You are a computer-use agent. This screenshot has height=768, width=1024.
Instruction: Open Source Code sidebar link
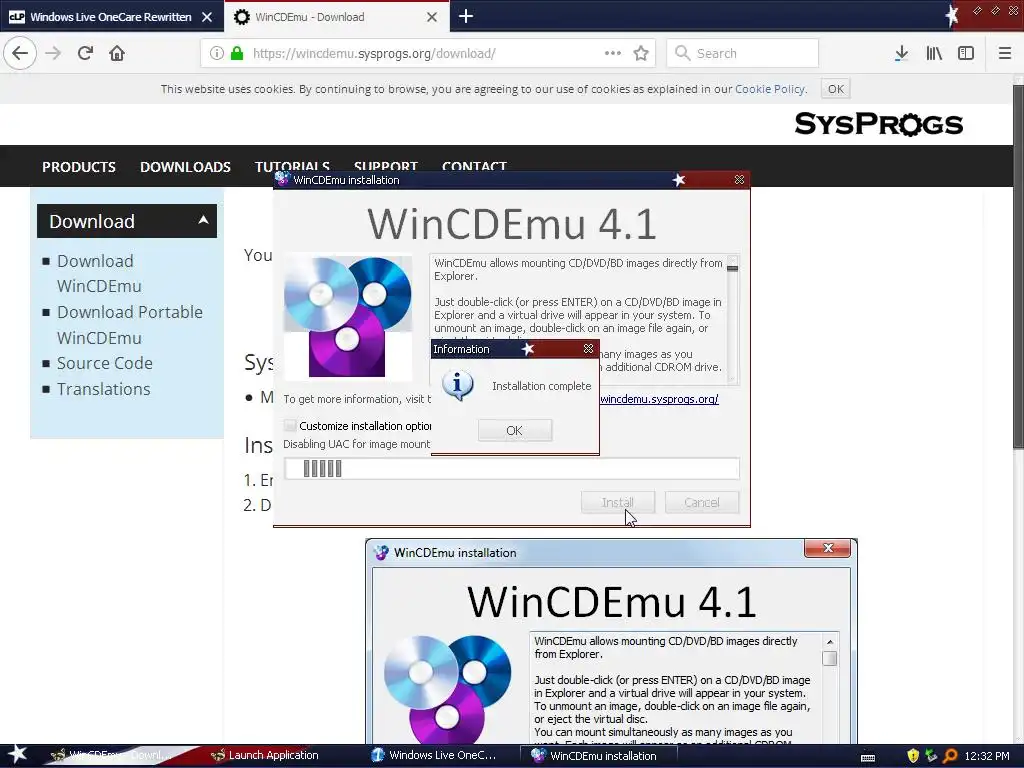[104, 363]
